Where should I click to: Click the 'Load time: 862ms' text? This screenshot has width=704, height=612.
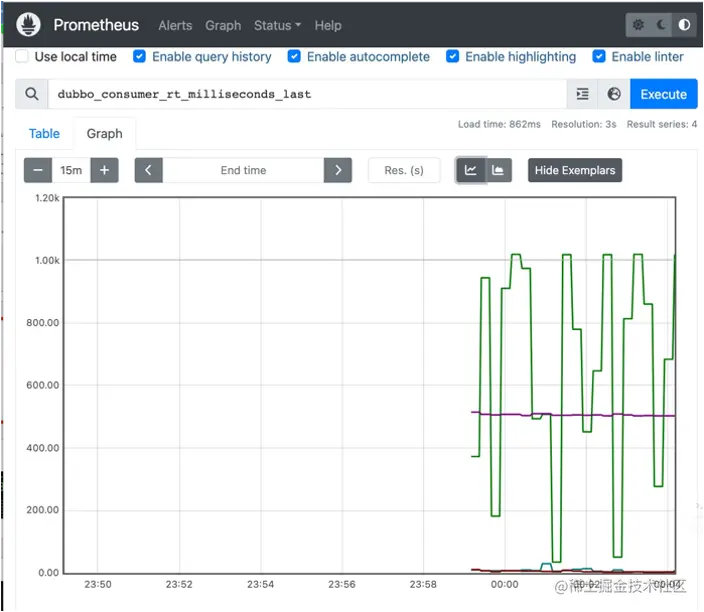(x=499, y=124)
